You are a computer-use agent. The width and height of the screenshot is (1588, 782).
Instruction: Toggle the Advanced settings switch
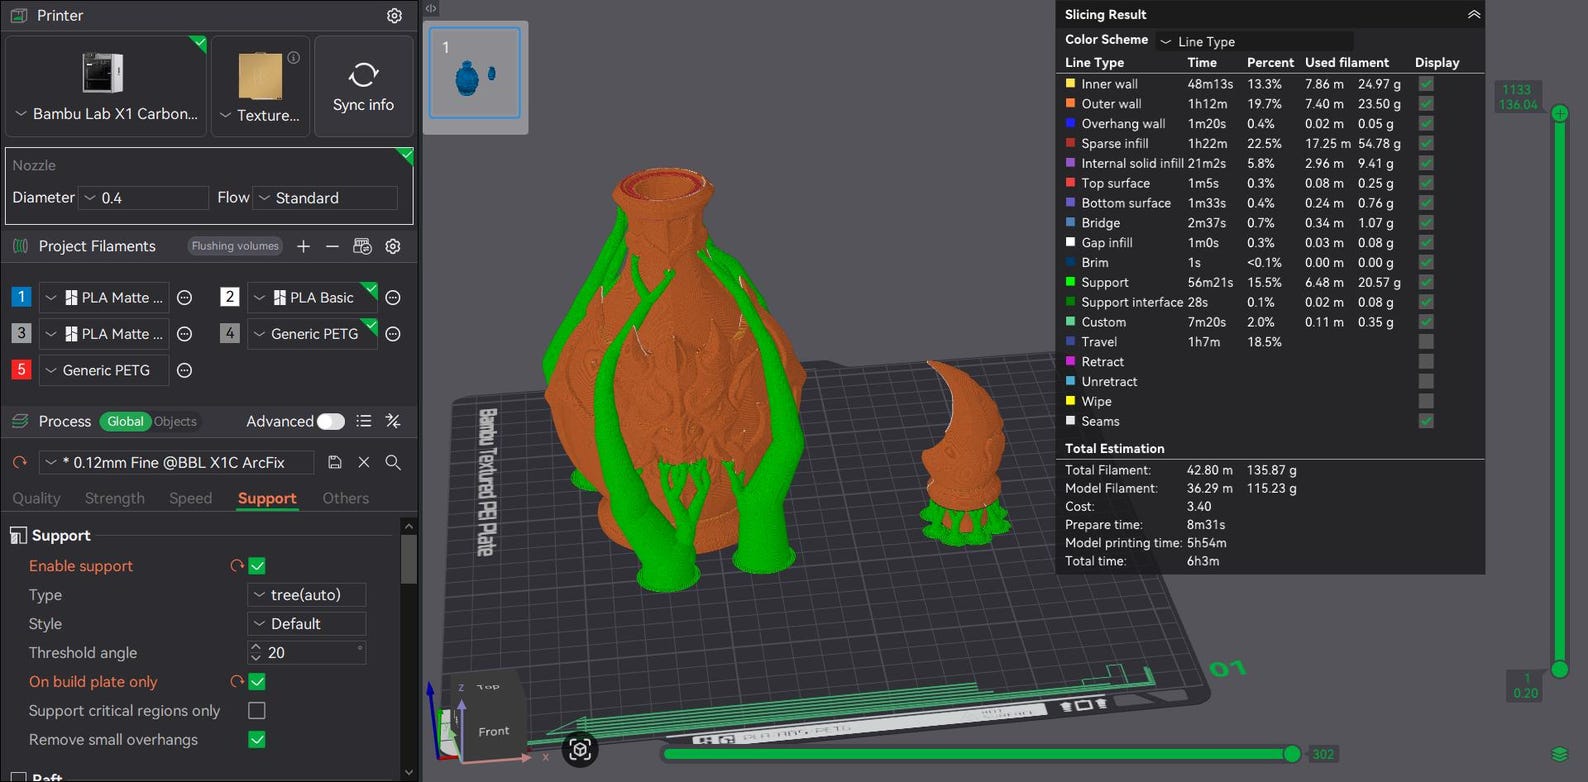click(x=331, y=421)
